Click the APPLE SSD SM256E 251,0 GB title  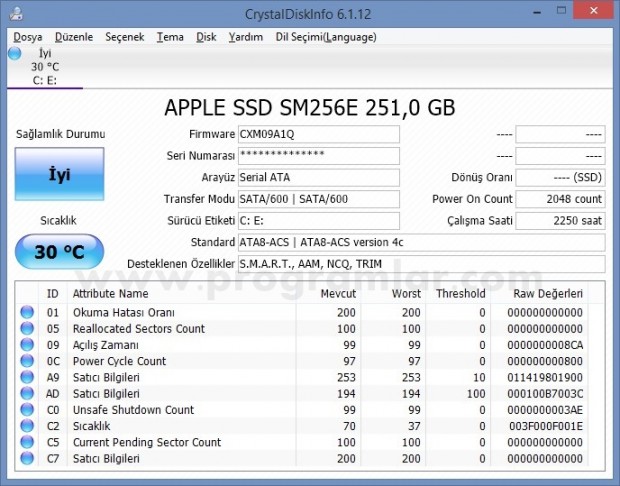click(x=310, y=108)
